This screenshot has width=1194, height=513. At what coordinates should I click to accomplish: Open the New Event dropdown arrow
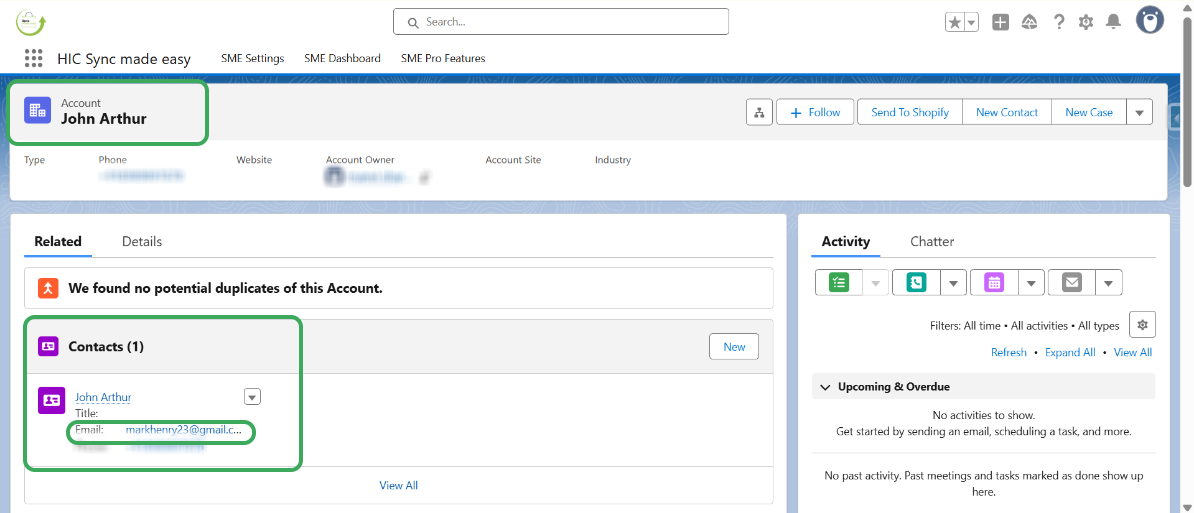1031,282
